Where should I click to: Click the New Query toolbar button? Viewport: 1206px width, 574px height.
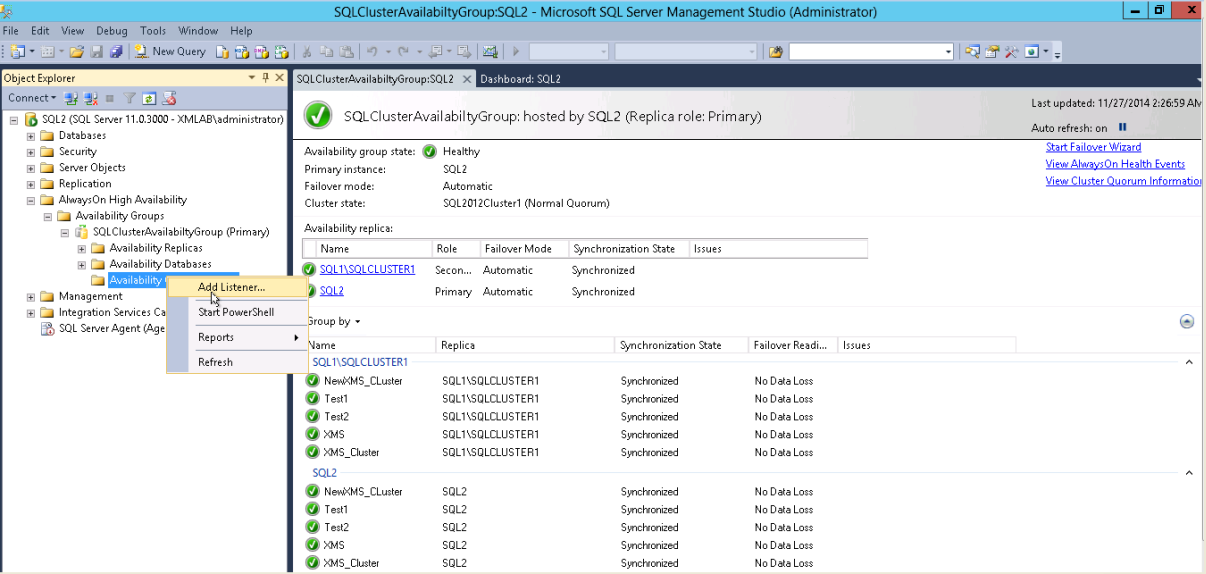click(170, 52)
